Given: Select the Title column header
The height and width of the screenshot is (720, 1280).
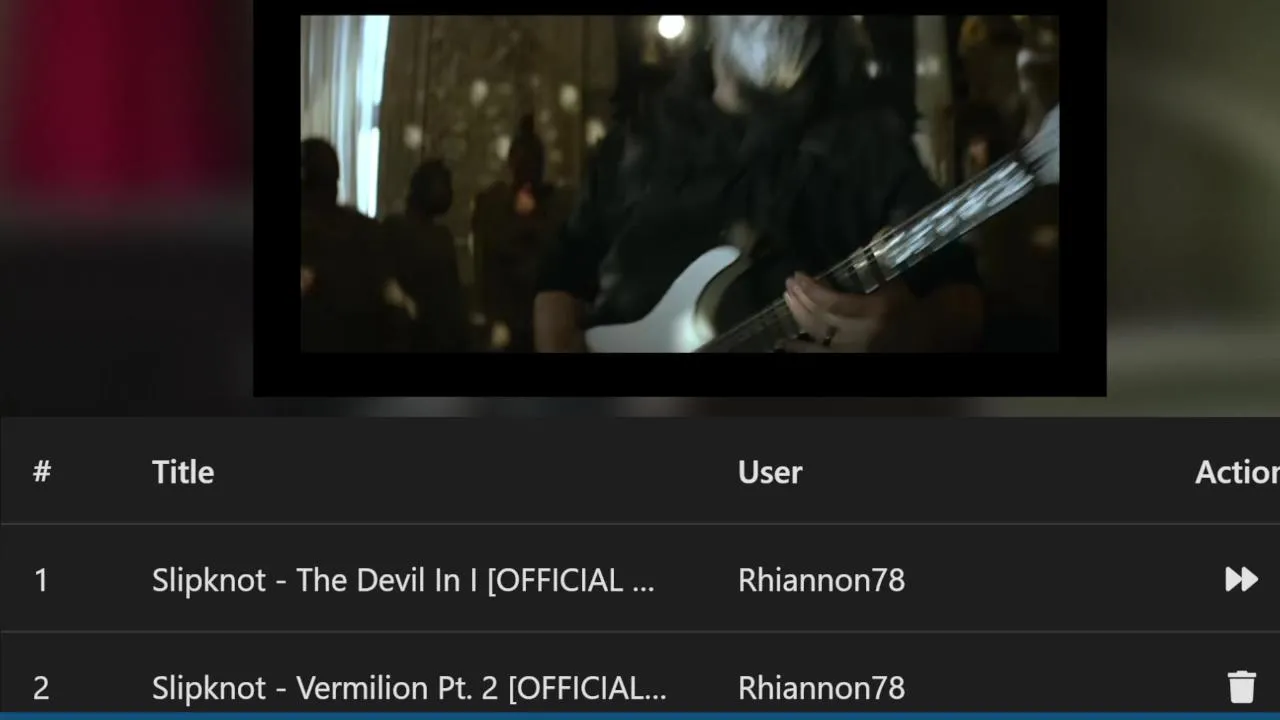Looking at the screenshot, I should click(x=183, y=472).
